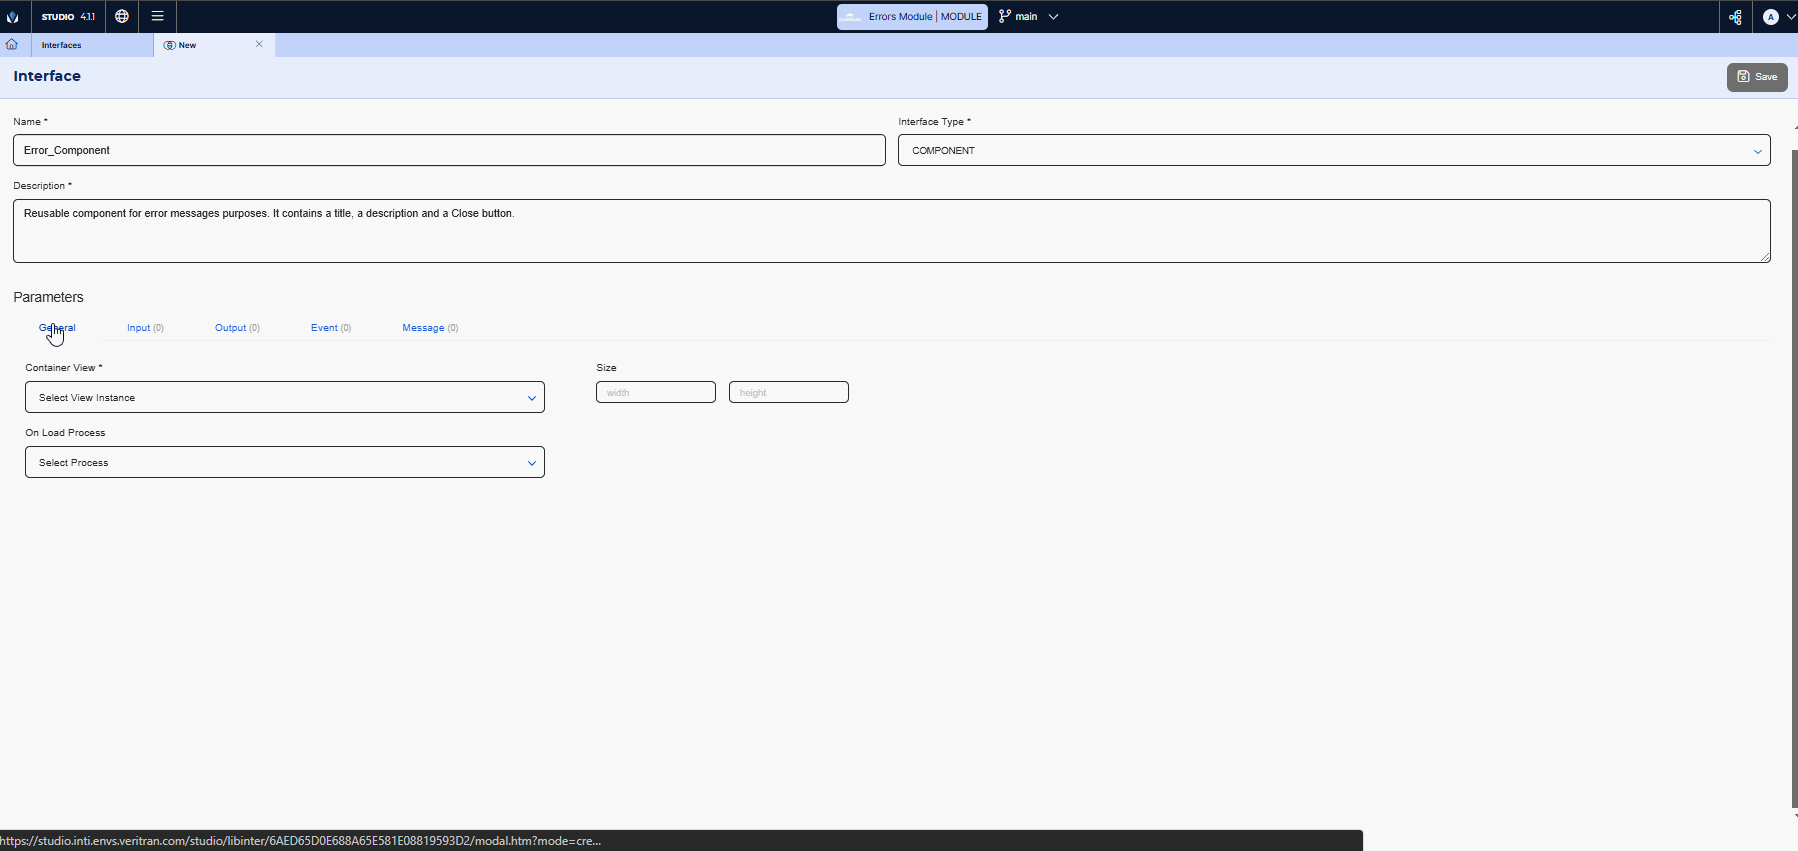
Task: Switch to the Output parameters tab
Action: (x=237, y=328)
